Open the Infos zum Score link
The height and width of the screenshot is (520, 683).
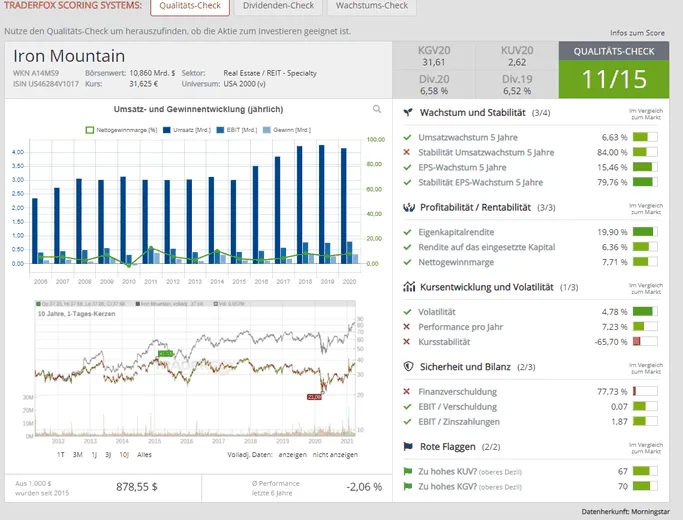(x=637, y=33)
